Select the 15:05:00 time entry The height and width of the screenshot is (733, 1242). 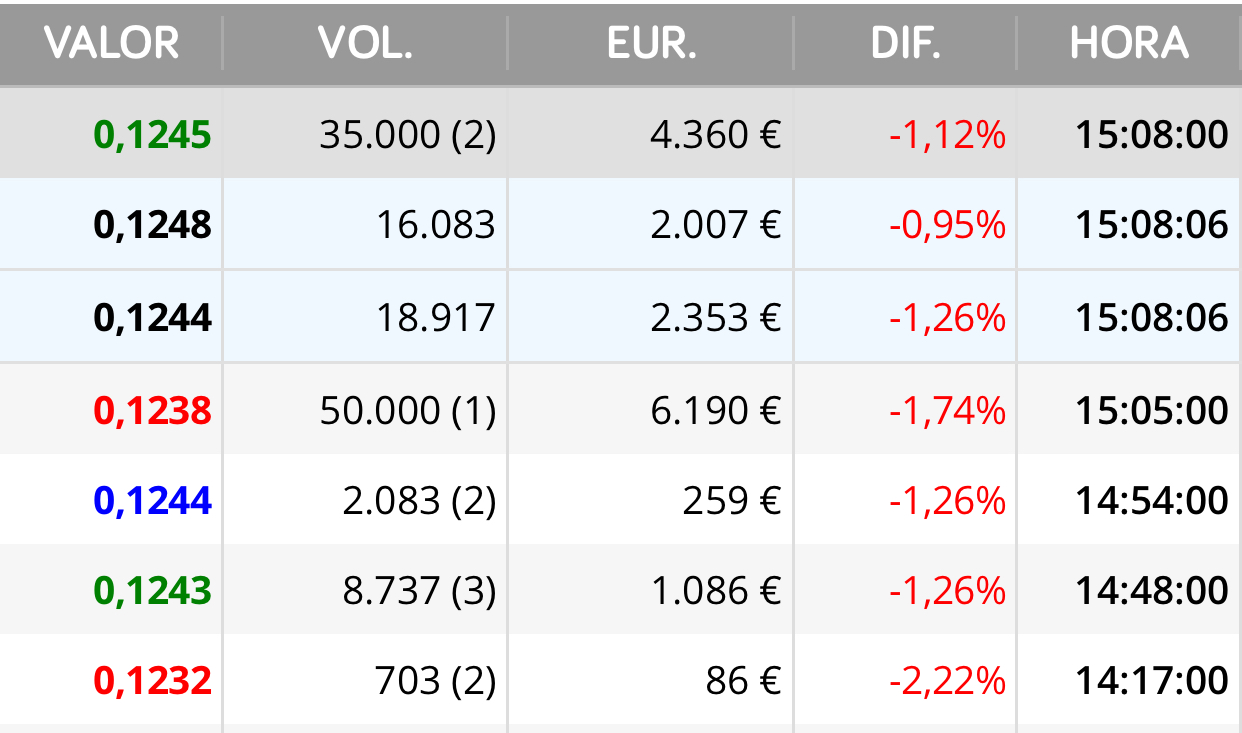click(x=1152, y=410)
